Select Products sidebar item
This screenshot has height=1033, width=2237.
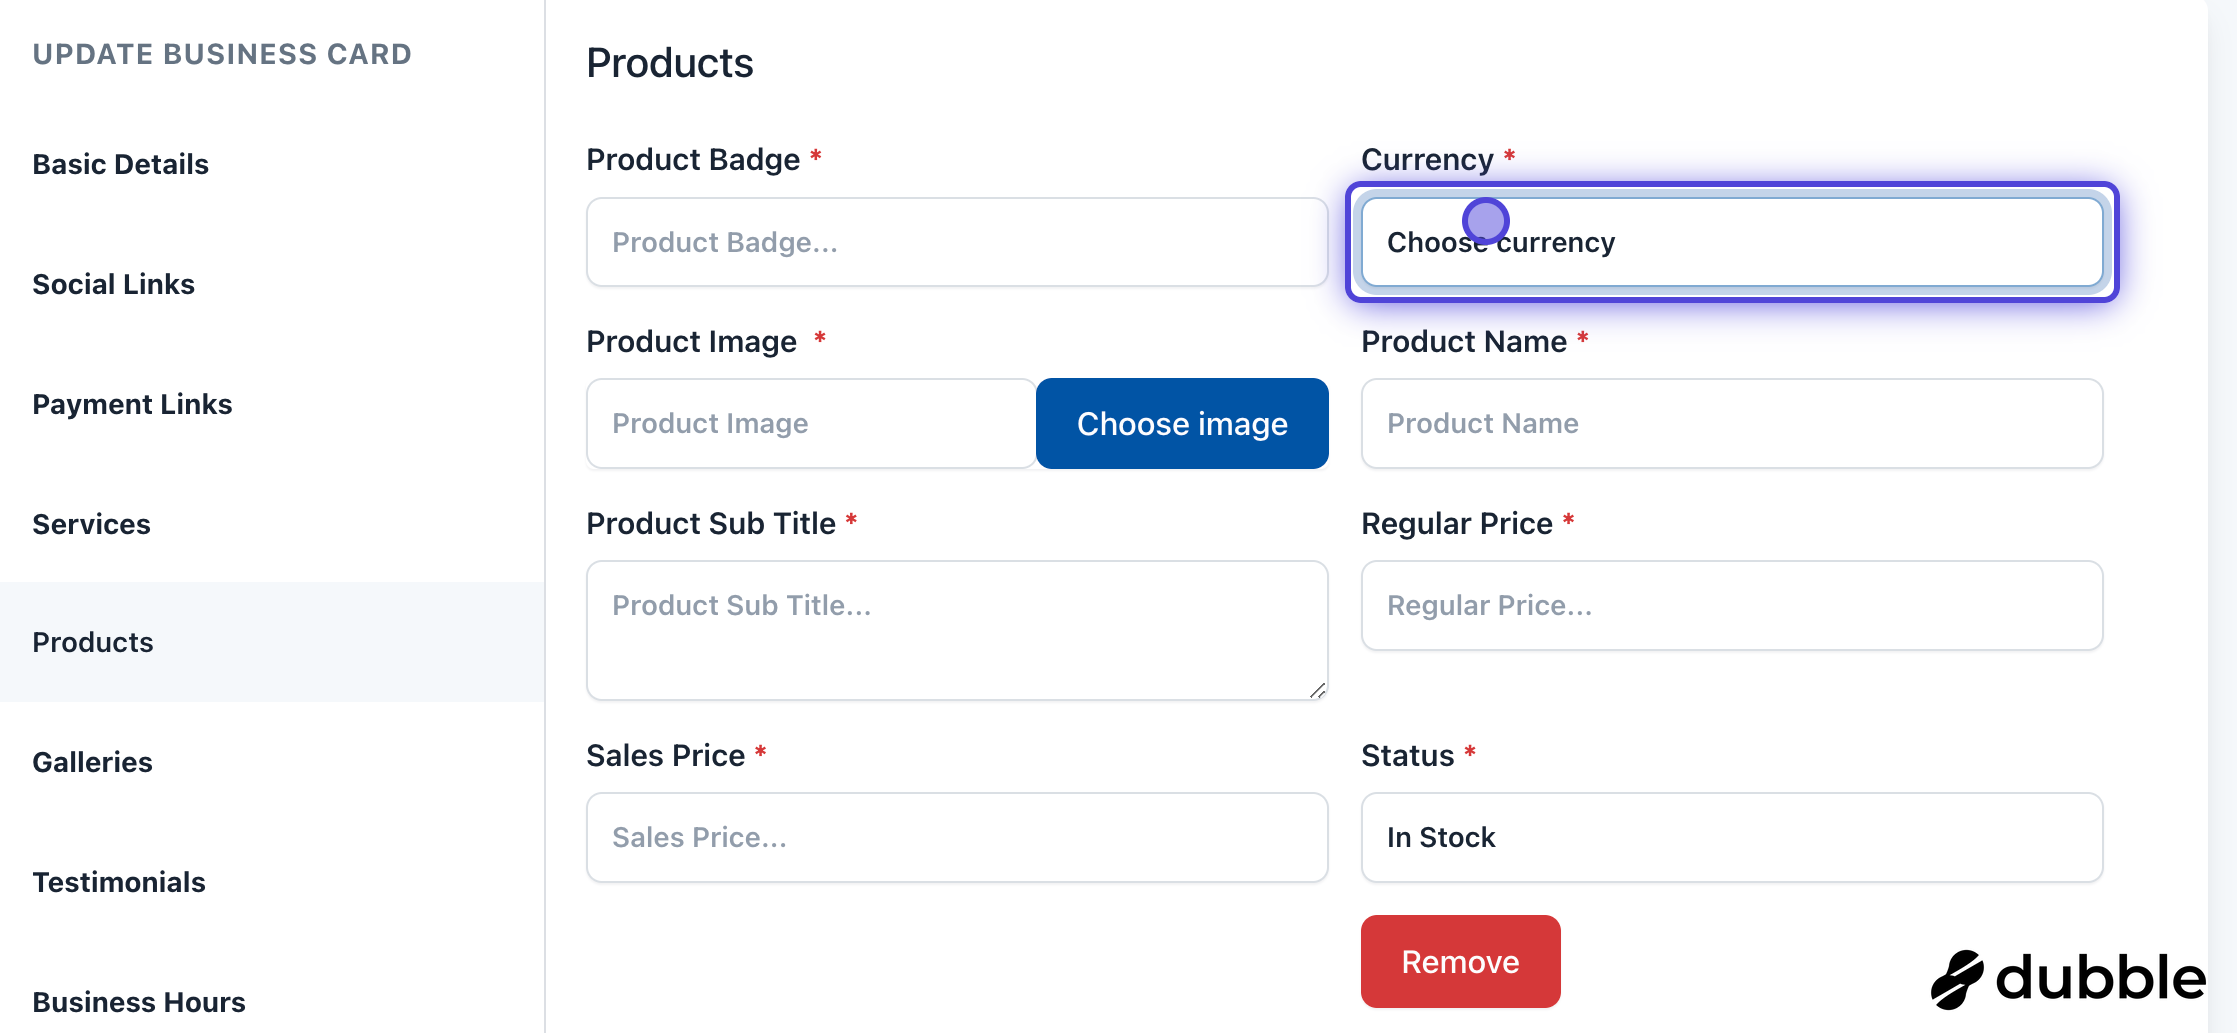click(x=93, y=642)
